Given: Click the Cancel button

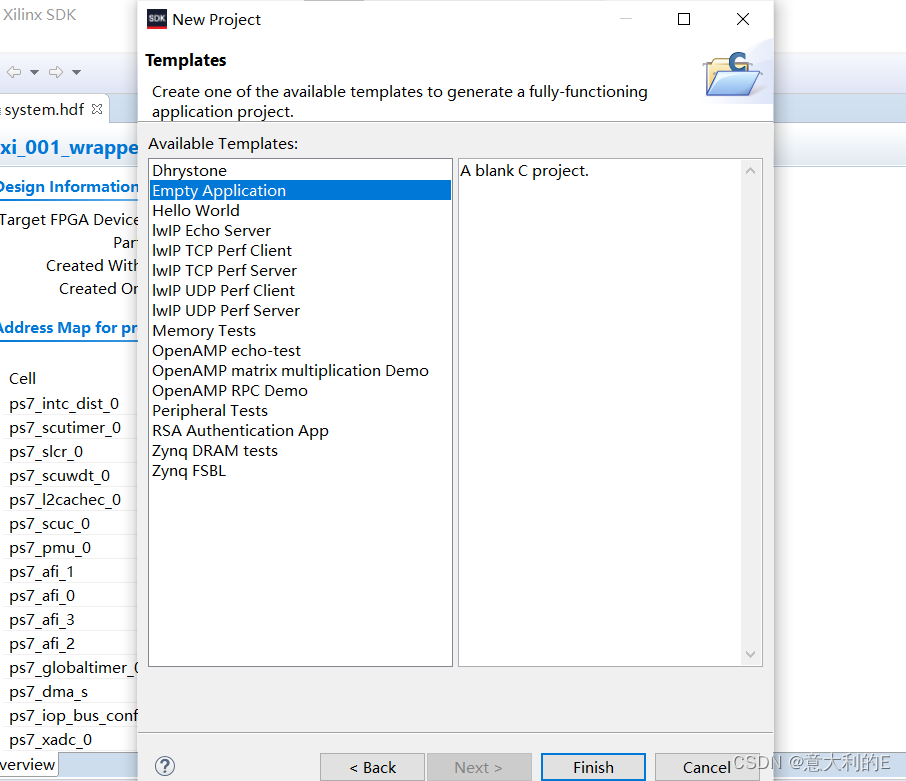Looking at the screenshot, I should pos(707,767).
